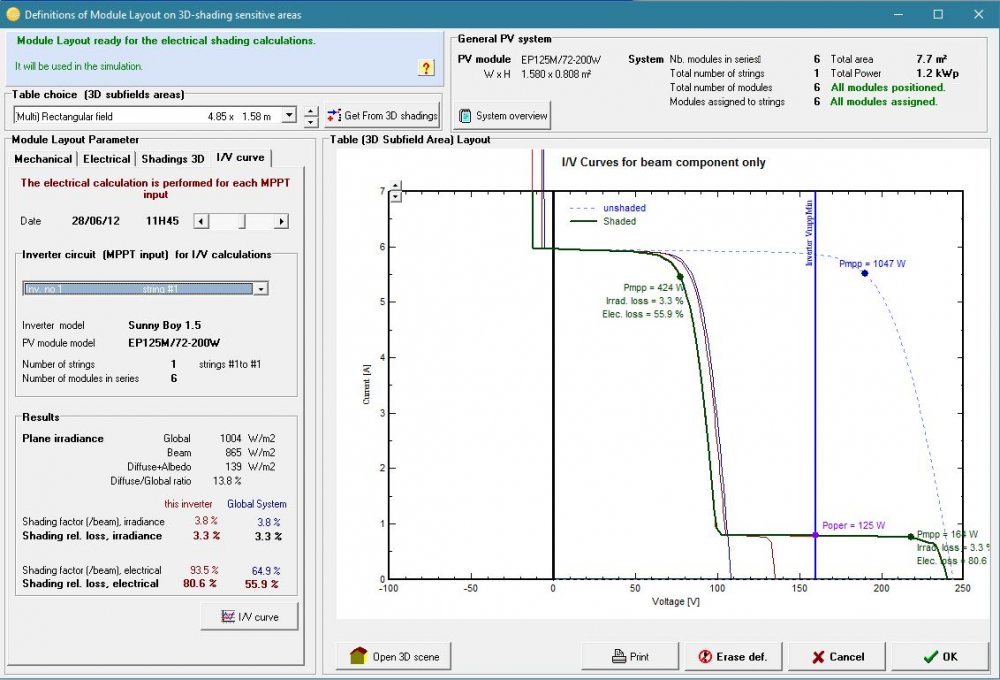Switch to the Electrical tab
The width and height of the screenshot is (1000, 680).
[x=107, y=159]
